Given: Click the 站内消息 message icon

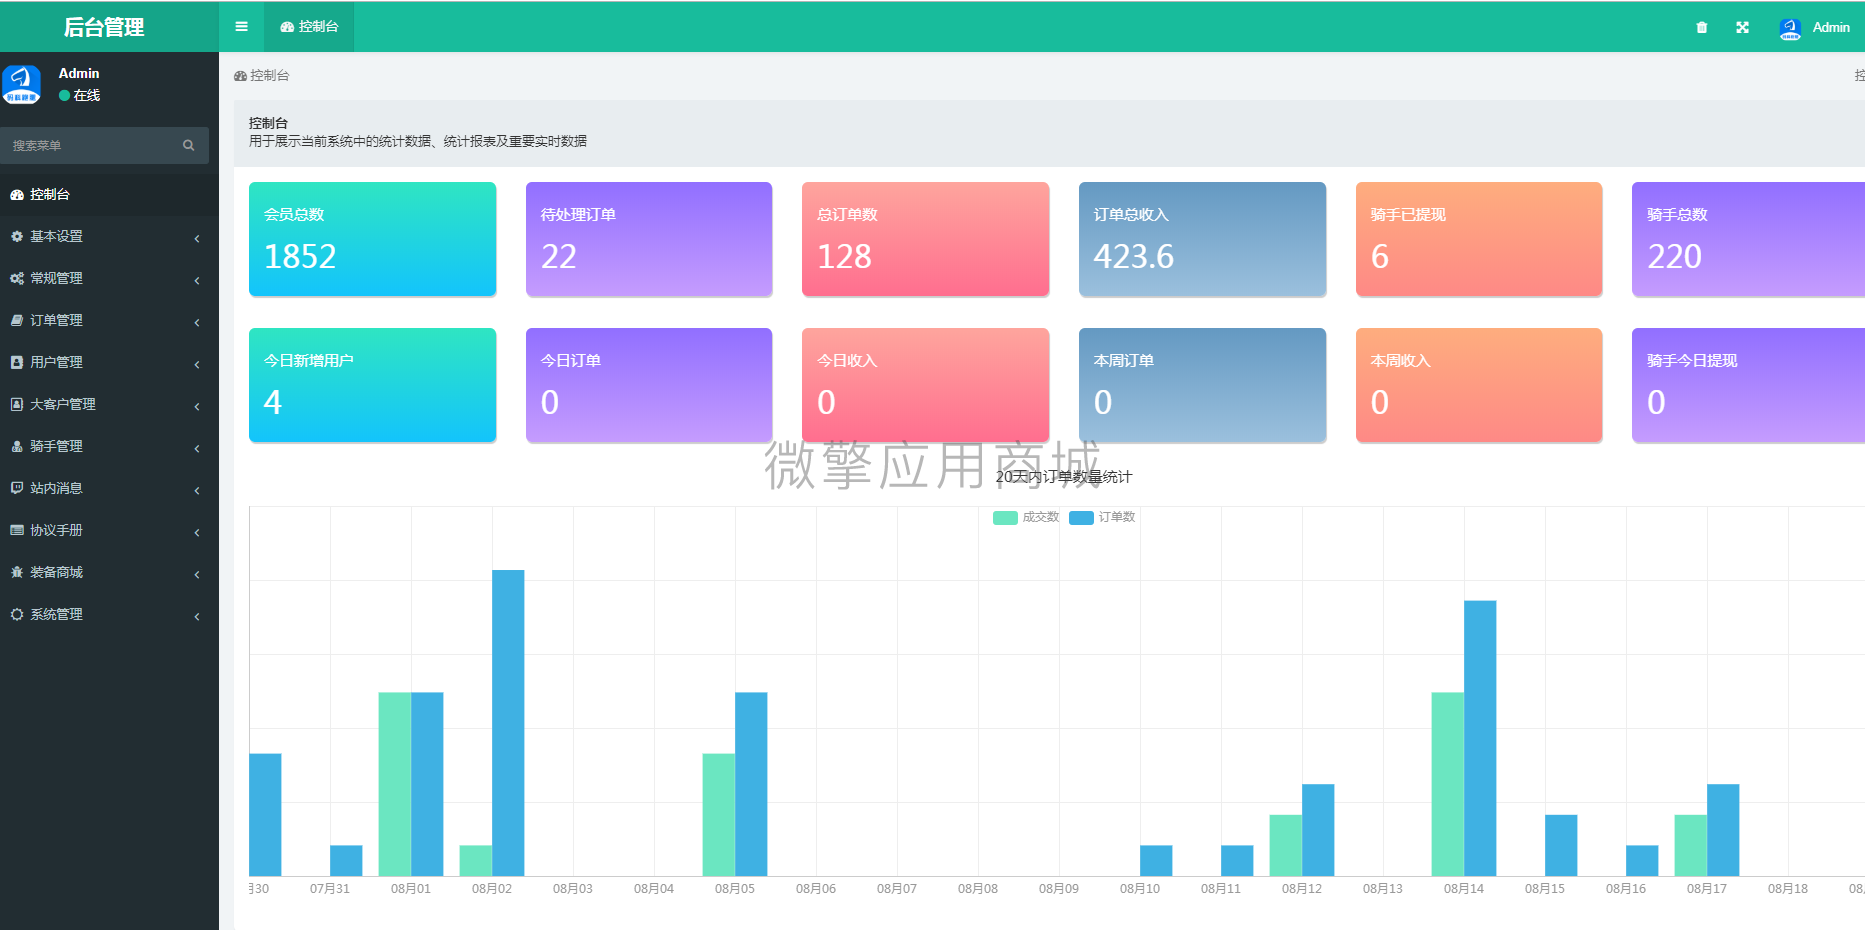Looking at the screenshot, I should tap(17, 488).
